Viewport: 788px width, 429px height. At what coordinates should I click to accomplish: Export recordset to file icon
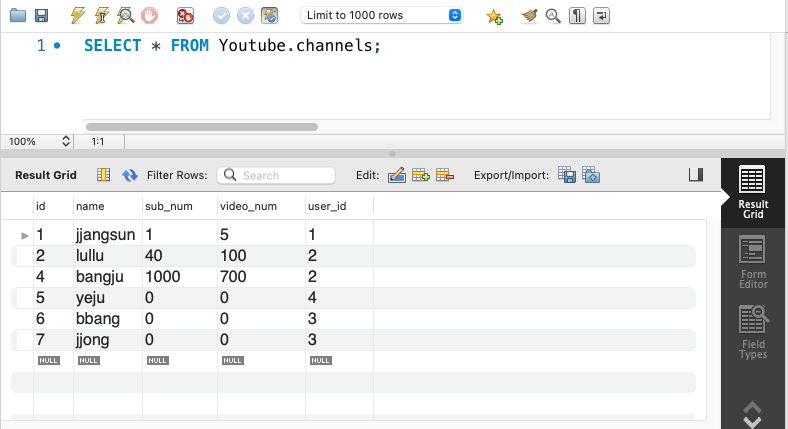[567, 175]
